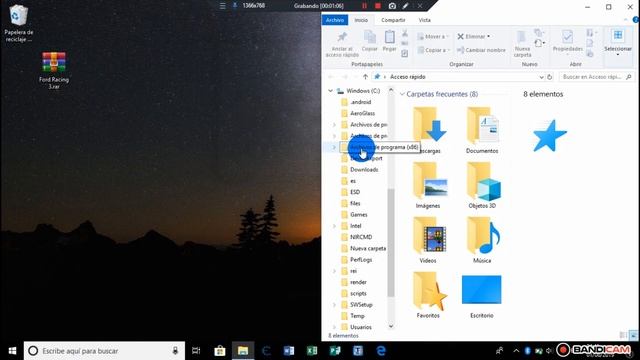Open the Copiar a dropdown
This screenshot has height=360, width=640.
tap(433, 50)
